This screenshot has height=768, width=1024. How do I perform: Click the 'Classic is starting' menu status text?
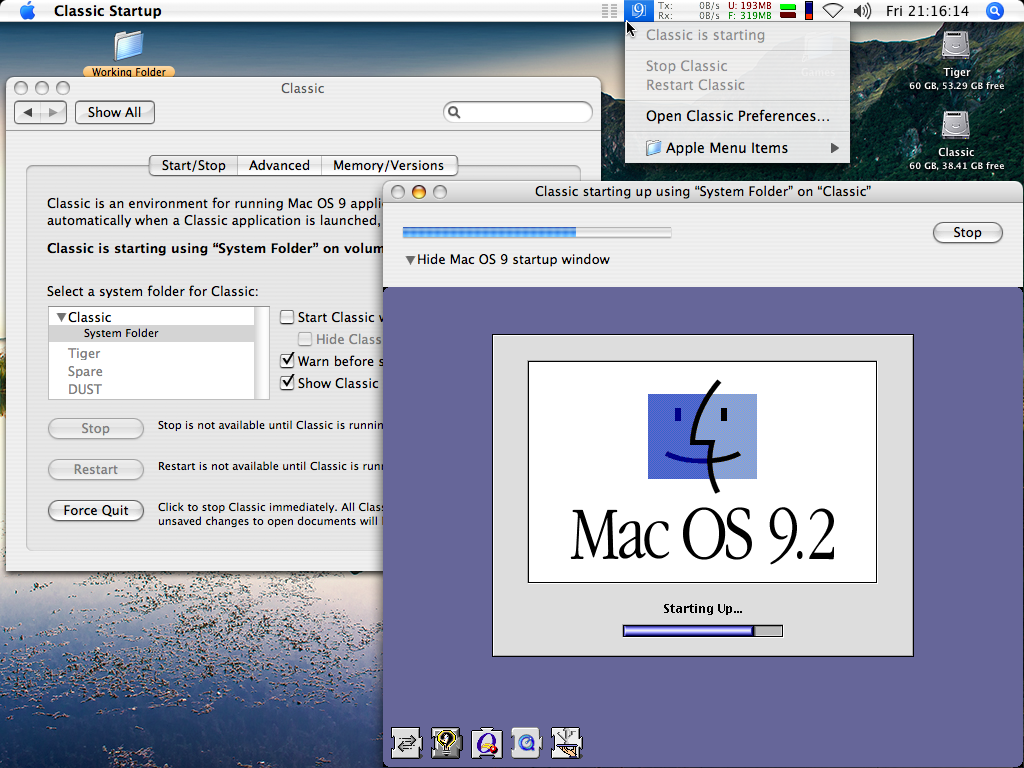705,35
